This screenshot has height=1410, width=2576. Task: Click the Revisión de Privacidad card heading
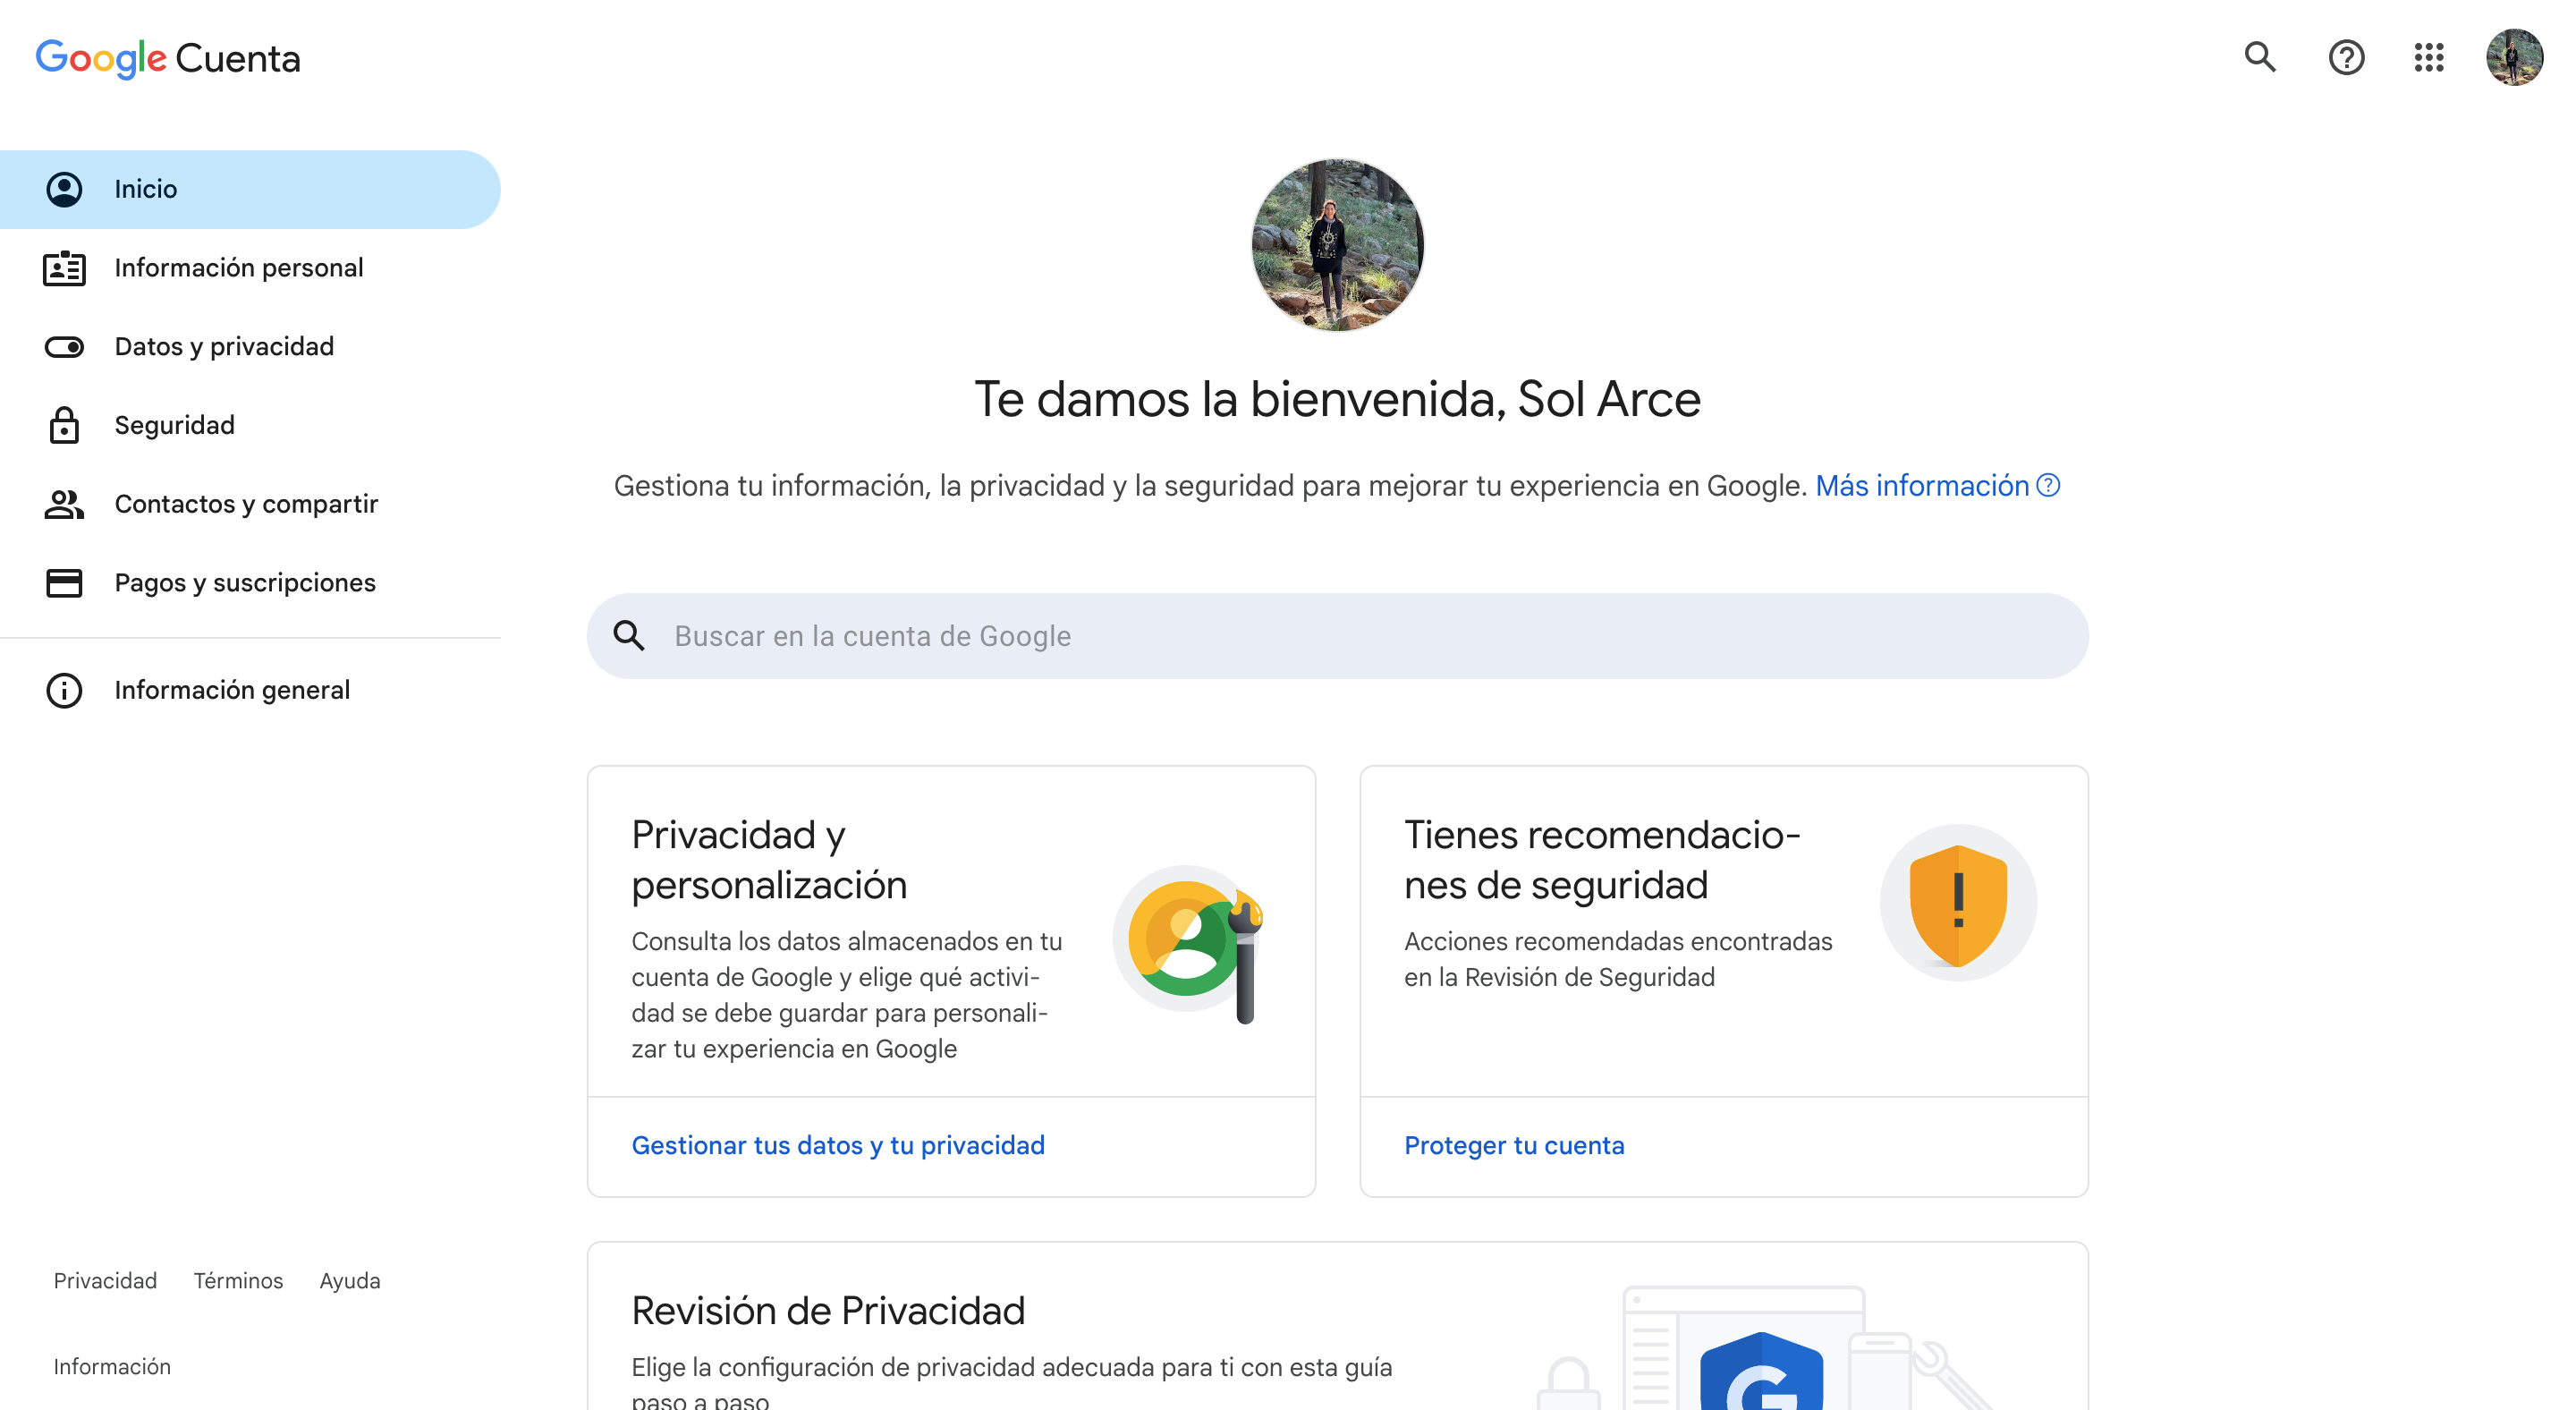(x=828, y=1311)
